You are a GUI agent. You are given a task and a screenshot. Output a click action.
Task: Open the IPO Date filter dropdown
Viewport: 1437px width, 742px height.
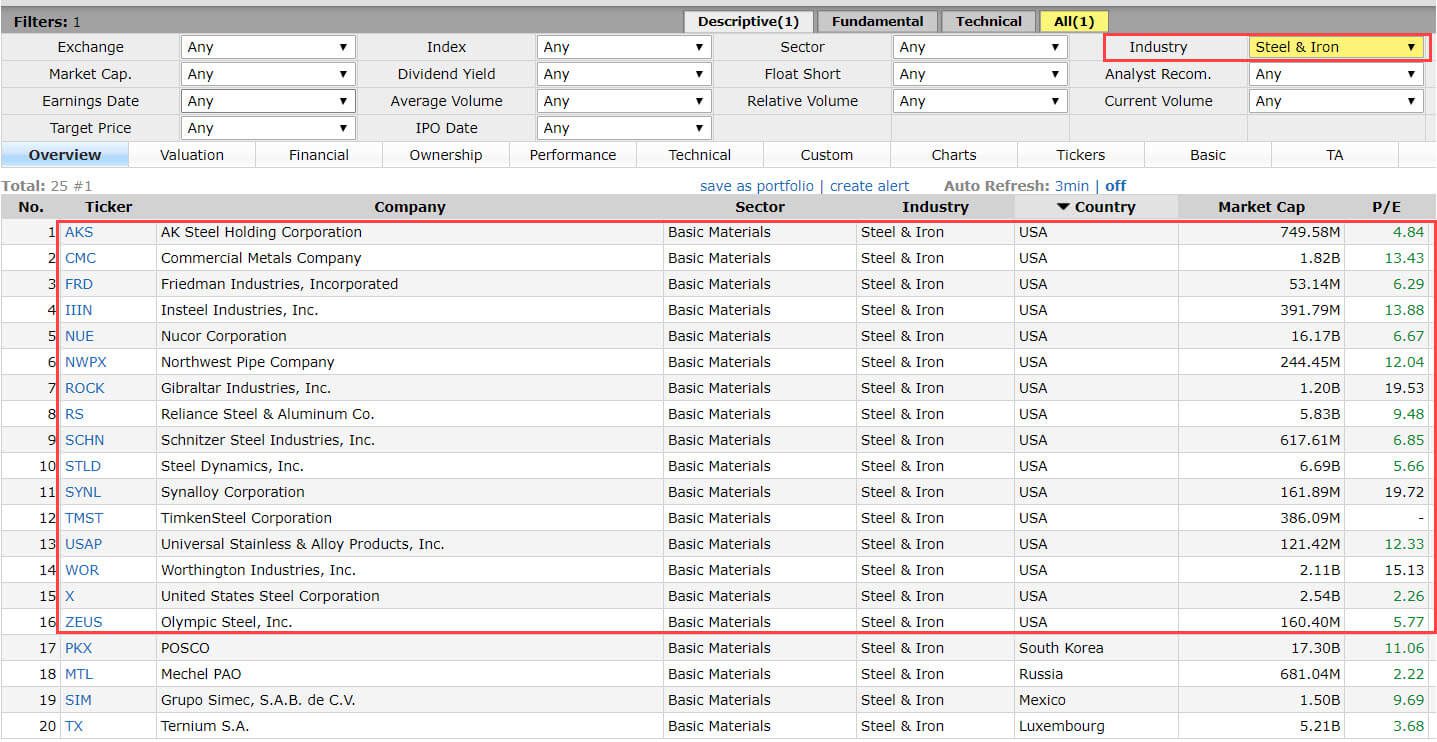pos(623,127)
